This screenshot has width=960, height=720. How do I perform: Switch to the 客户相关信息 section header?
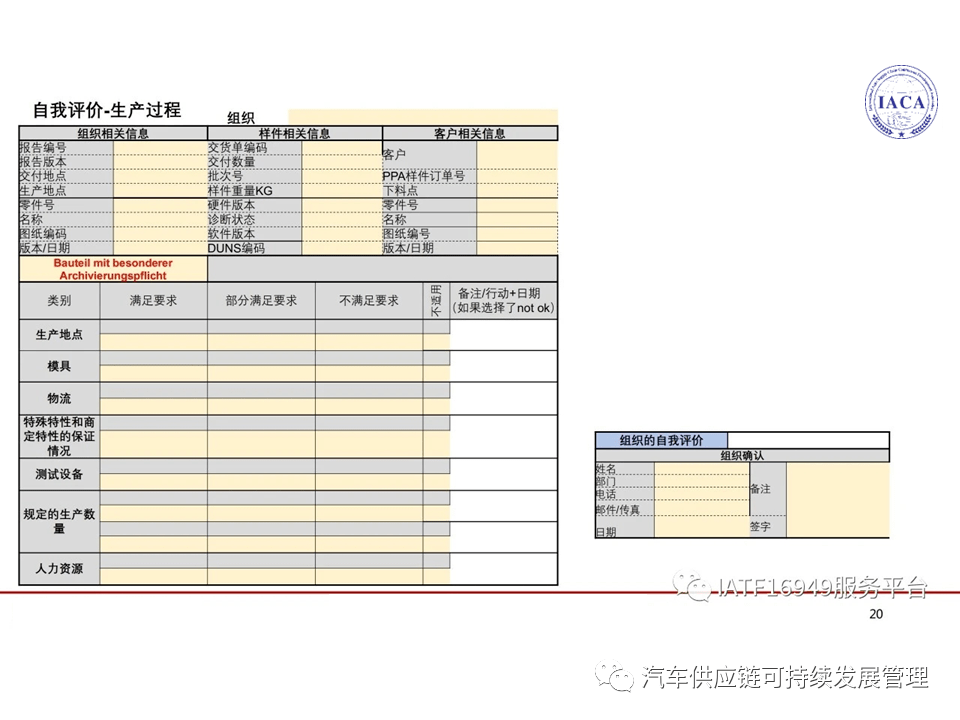click(x=468, y=133)
